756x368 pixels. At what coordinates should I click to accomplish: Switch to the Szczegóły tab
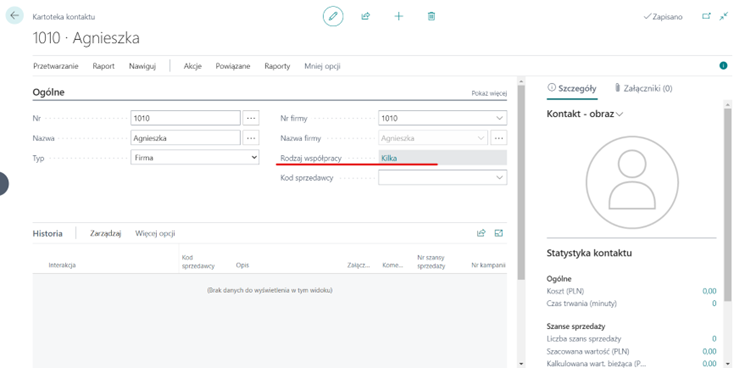point(572,88)
